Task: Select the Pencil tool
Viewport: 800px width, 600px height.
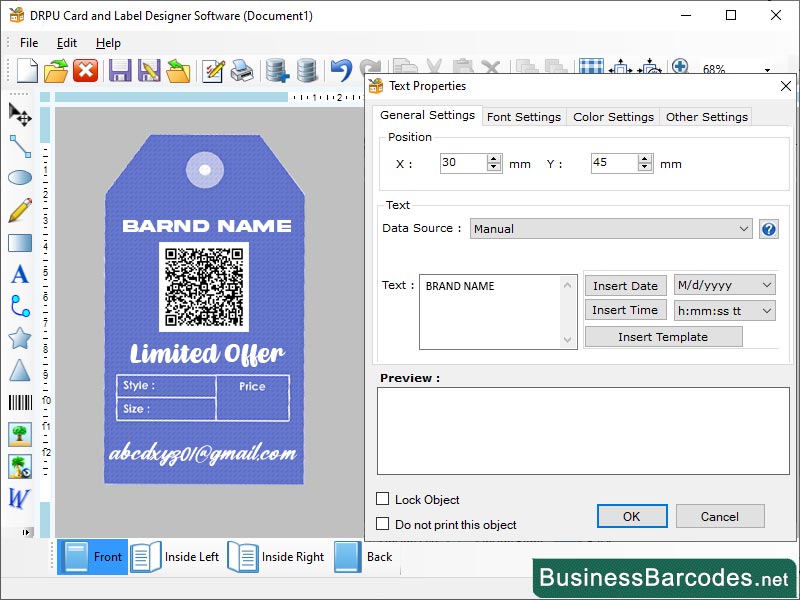Action: pyautogui.click(x=20, y=210)
